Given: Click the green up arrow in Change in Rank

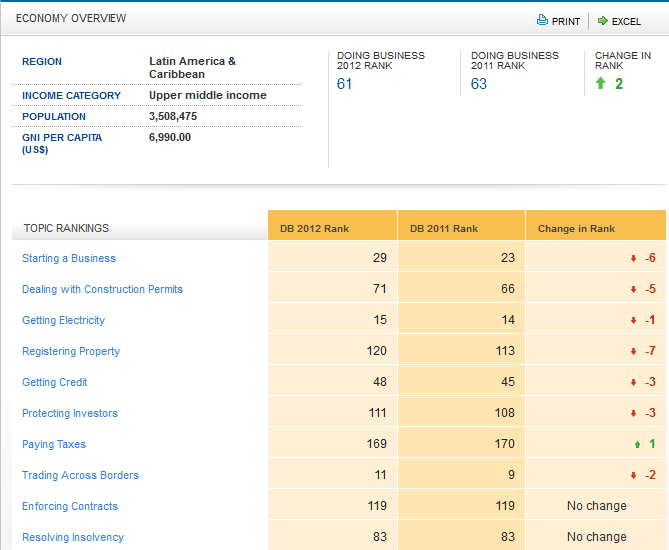Looking at the screenshot, I should click(600, 84).
